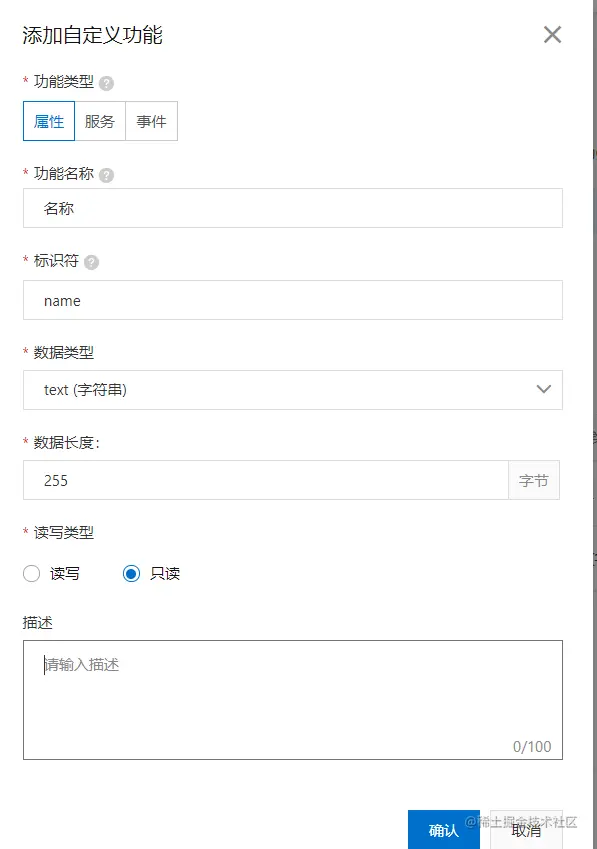This screenshot has width=597, height=849.
Task: Cancel with the 取消 button
Action: pyautogui.click(x=526, y=830)
